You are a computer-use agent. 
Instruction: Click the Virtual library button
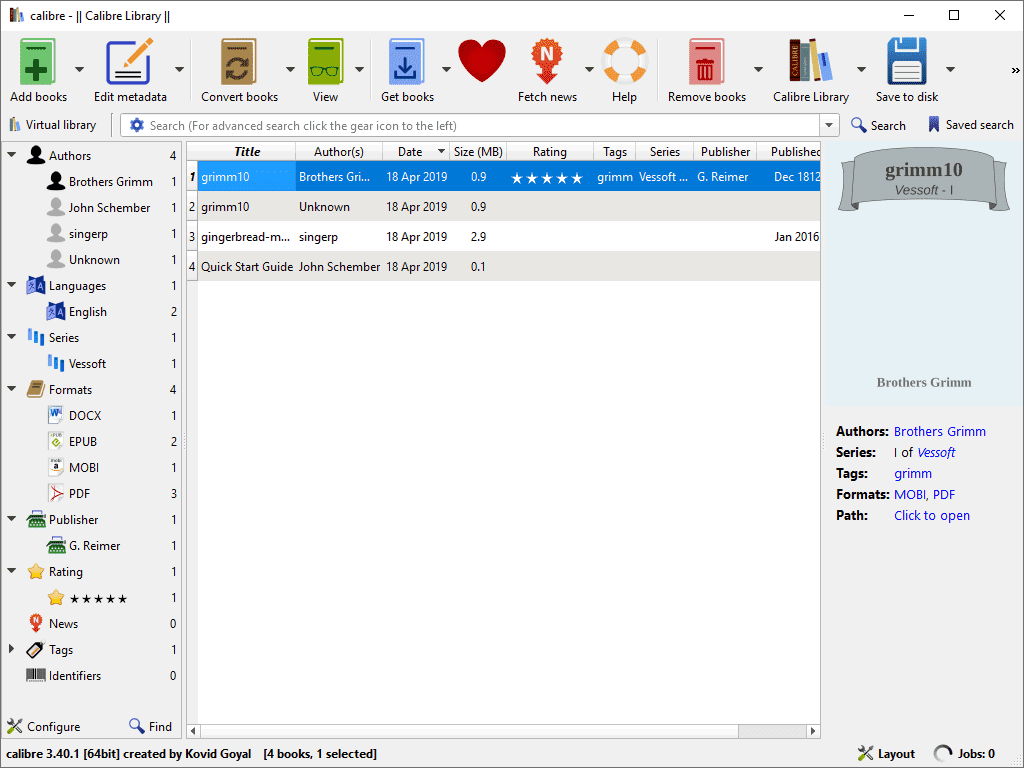tap(53, 125)
